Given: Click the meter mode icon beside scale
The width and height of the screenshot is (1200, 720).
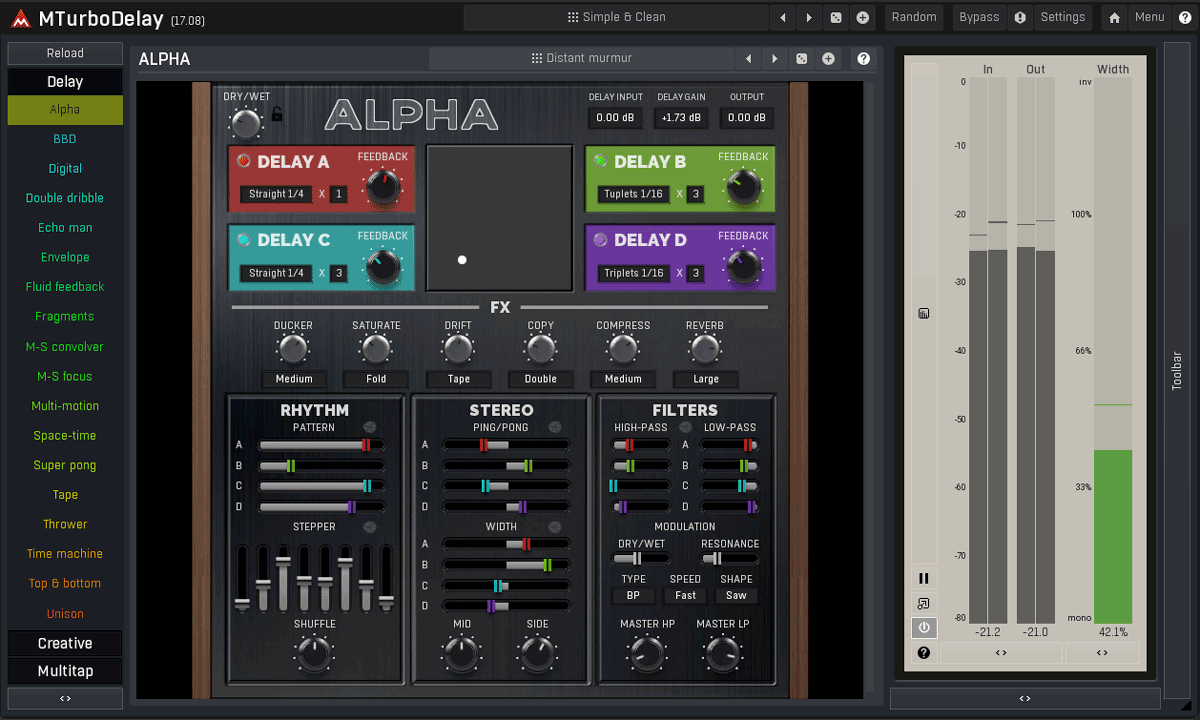Looking at the screenshot, I should click(x=923, y=314).
